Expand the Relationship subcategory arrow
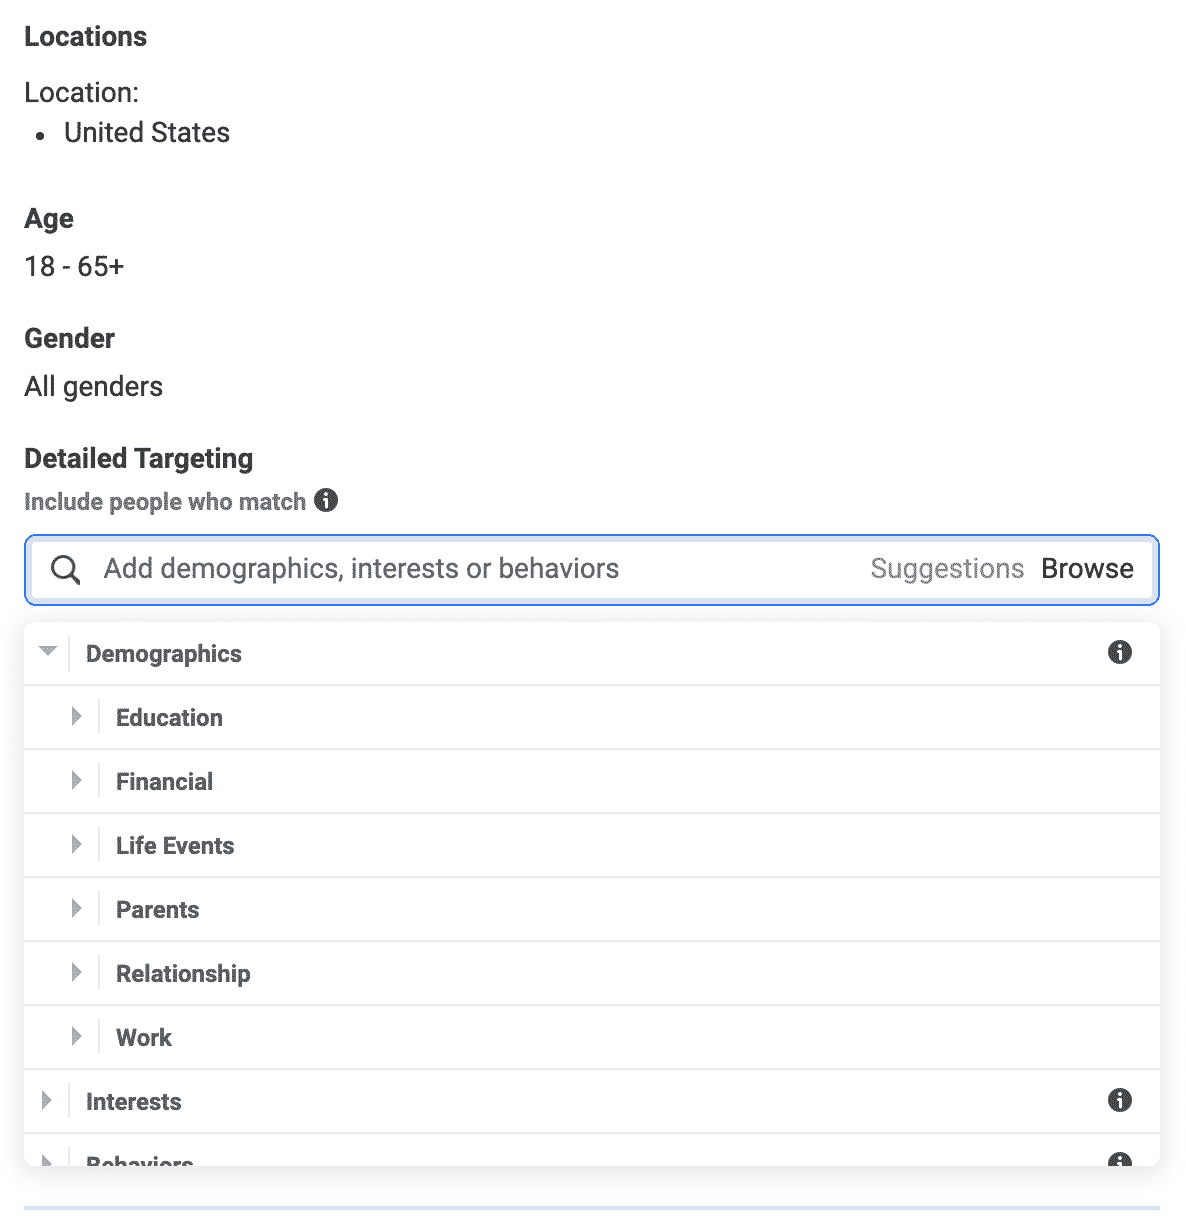Screen dimensions: 1186x1220 pos(76,972)
